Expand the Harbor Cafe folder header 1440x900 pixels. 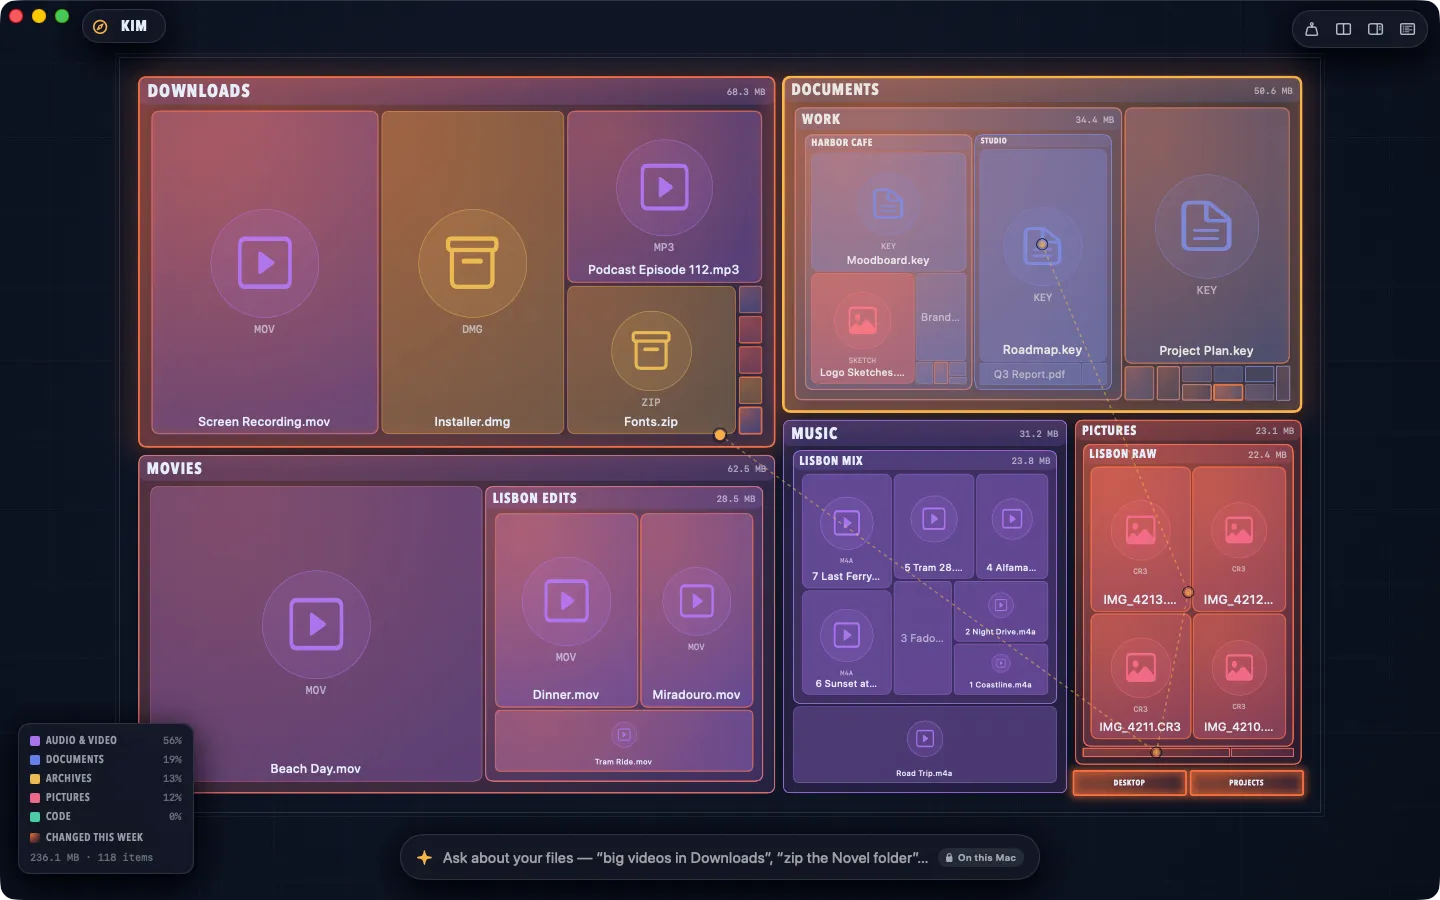click(888, 143)
